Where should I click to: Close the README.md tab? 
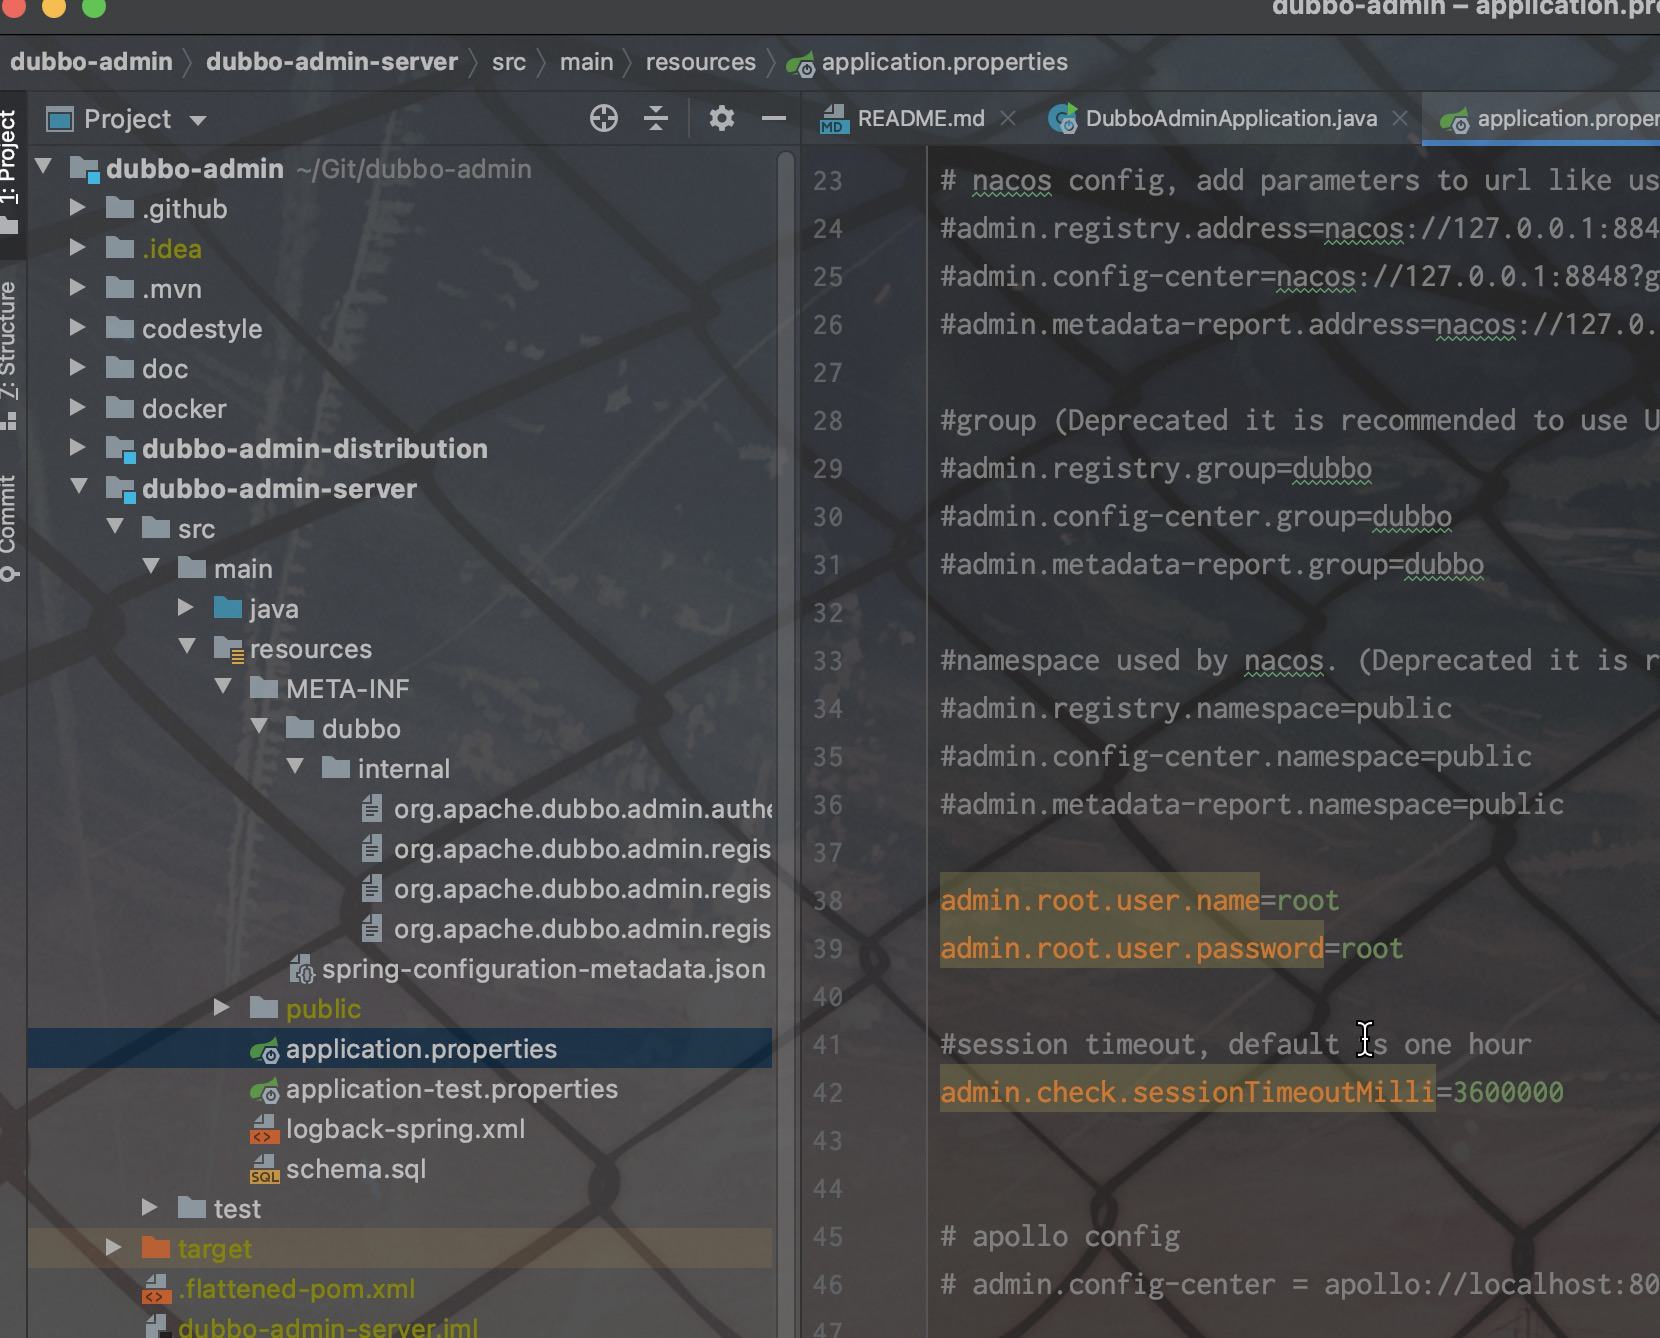pos(1008,119)
